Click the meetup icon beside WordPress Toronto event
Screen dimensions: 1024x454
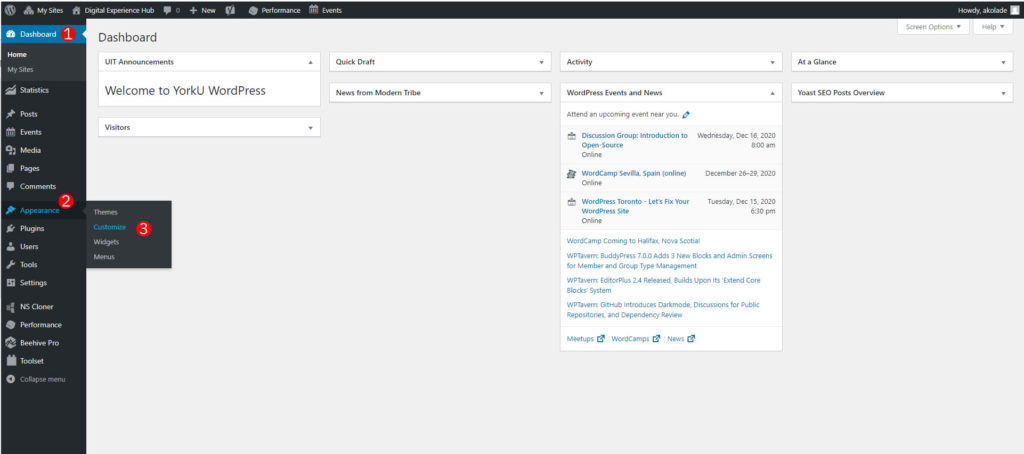(571, 202)
